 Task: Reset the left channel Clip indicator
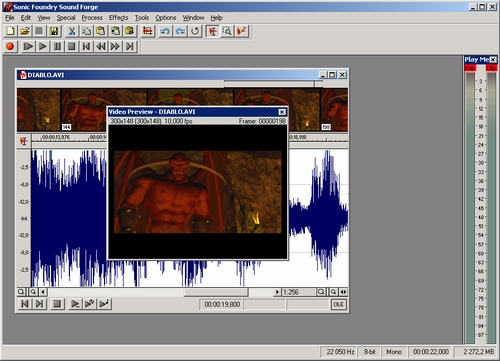coord(470,68)
